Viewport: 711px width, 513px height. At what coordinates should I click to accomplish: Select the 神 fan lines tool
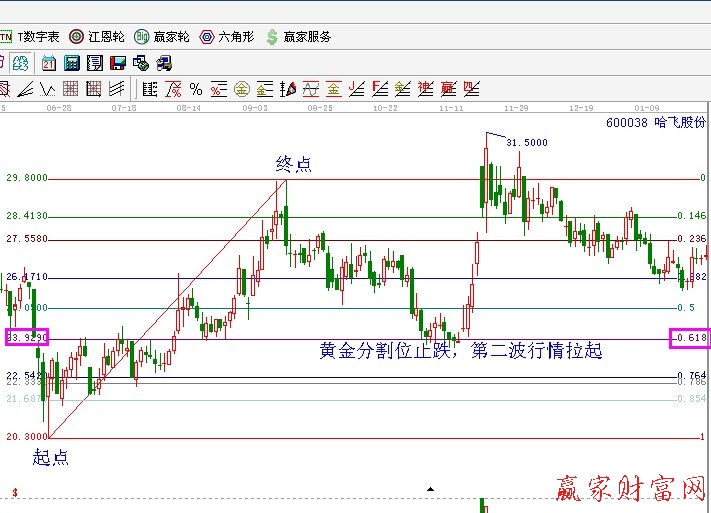[426, 89]
